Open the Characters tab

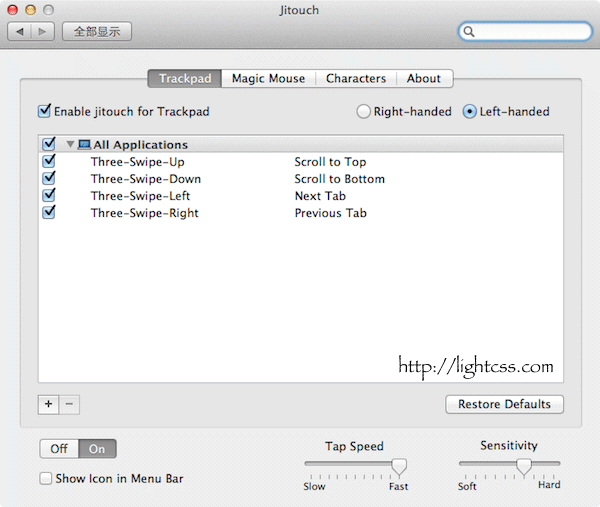355,78
